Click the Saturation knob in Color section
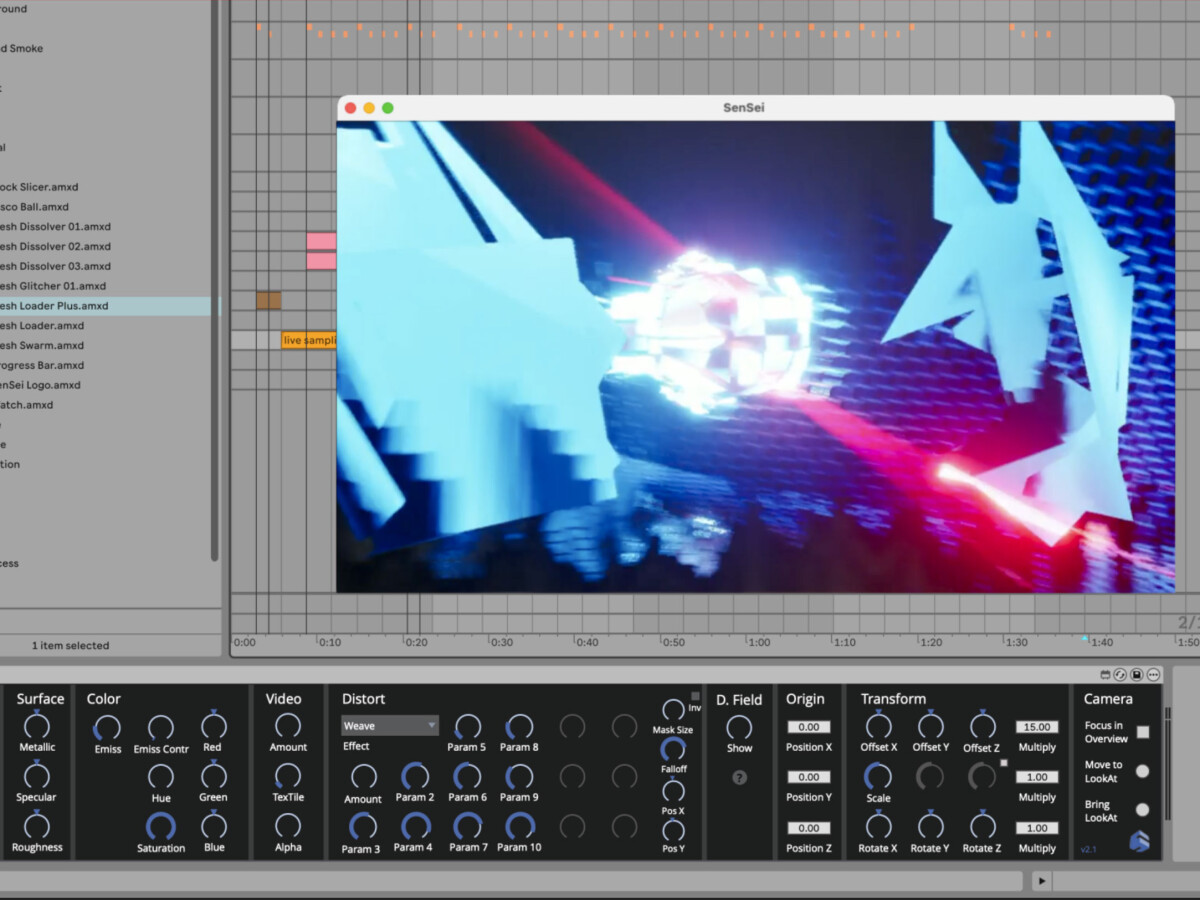The width and height of the screenshot is (1200, 900). point(160,826)
